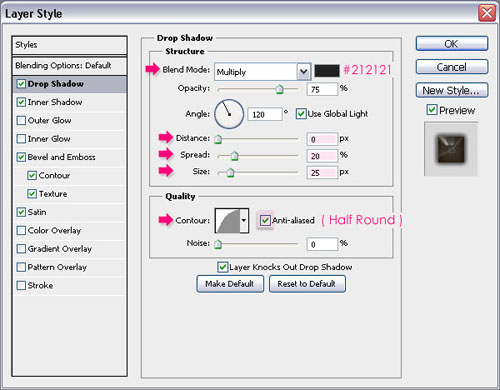Toggle Use Global Light checkbox

(301, 114)
